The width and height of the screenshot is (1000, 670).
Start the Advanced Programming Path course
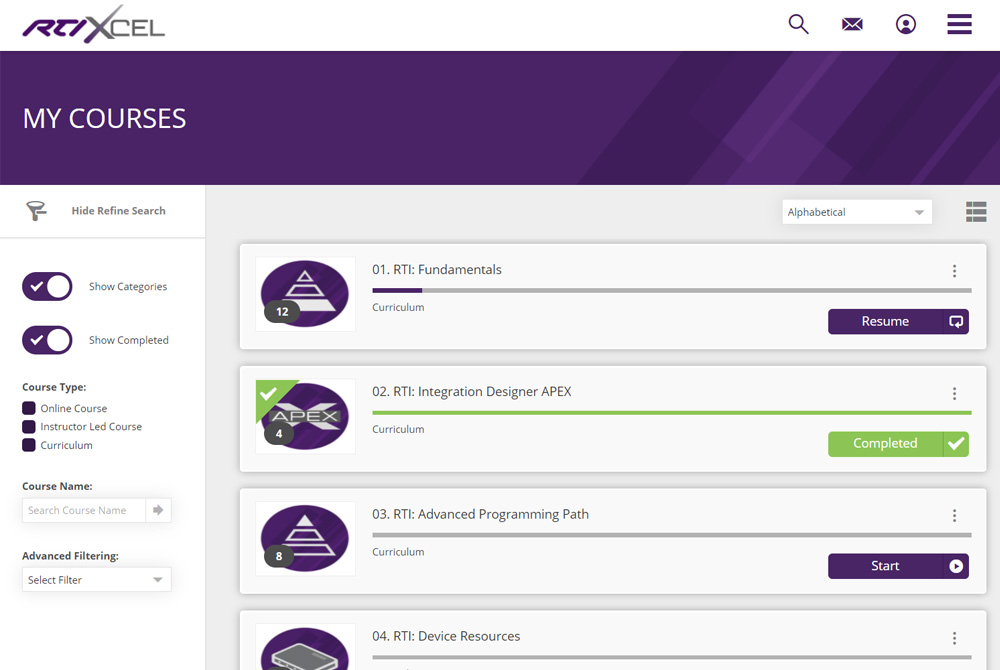click(898, 566)
